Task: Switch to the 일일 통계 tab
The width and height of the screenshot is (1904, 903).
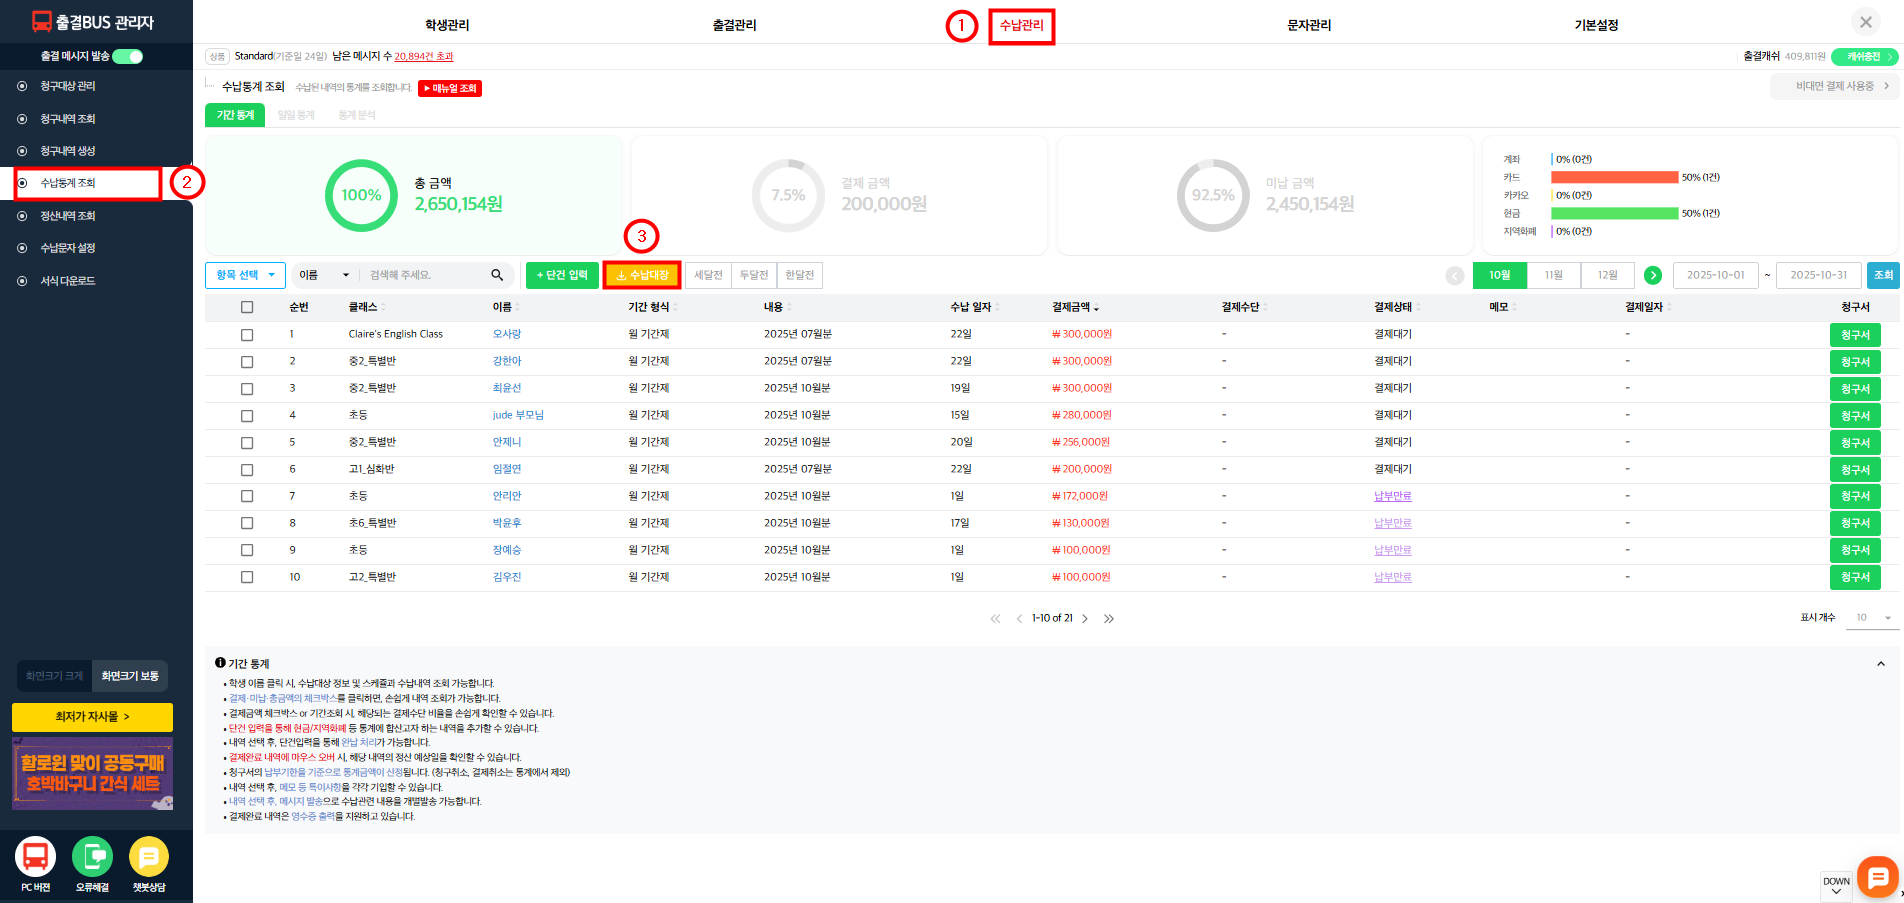Action: click(x=296, y=115)
